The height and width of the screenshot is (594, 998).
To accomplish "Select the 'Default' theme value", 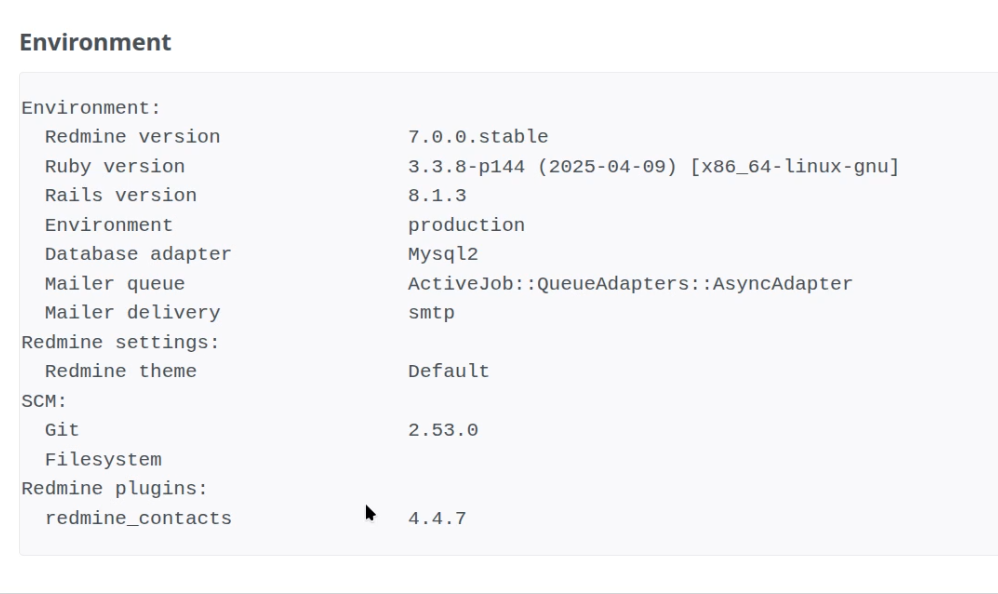I will (449, 371).
